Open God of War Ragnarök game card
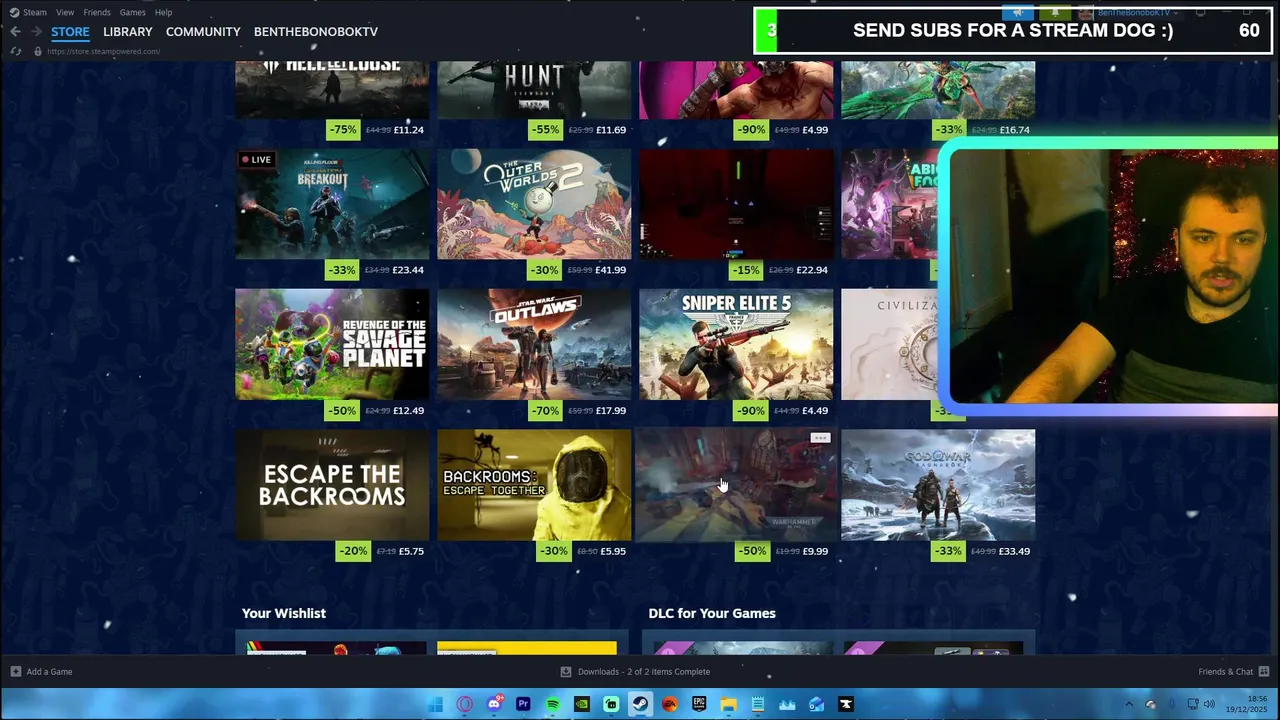Screen dimensions: 1280x720 [x=938, y=485]
